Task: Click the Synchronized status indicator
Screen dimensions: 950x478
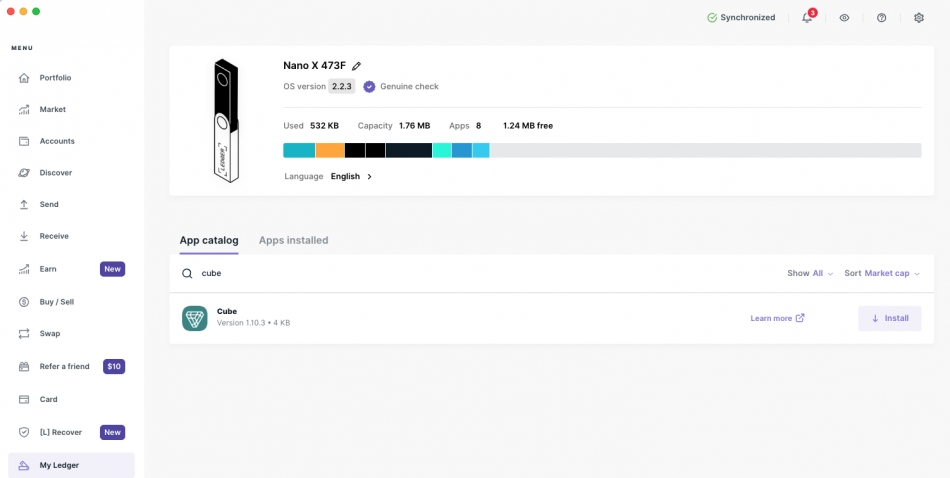Action: coord(741,18)
